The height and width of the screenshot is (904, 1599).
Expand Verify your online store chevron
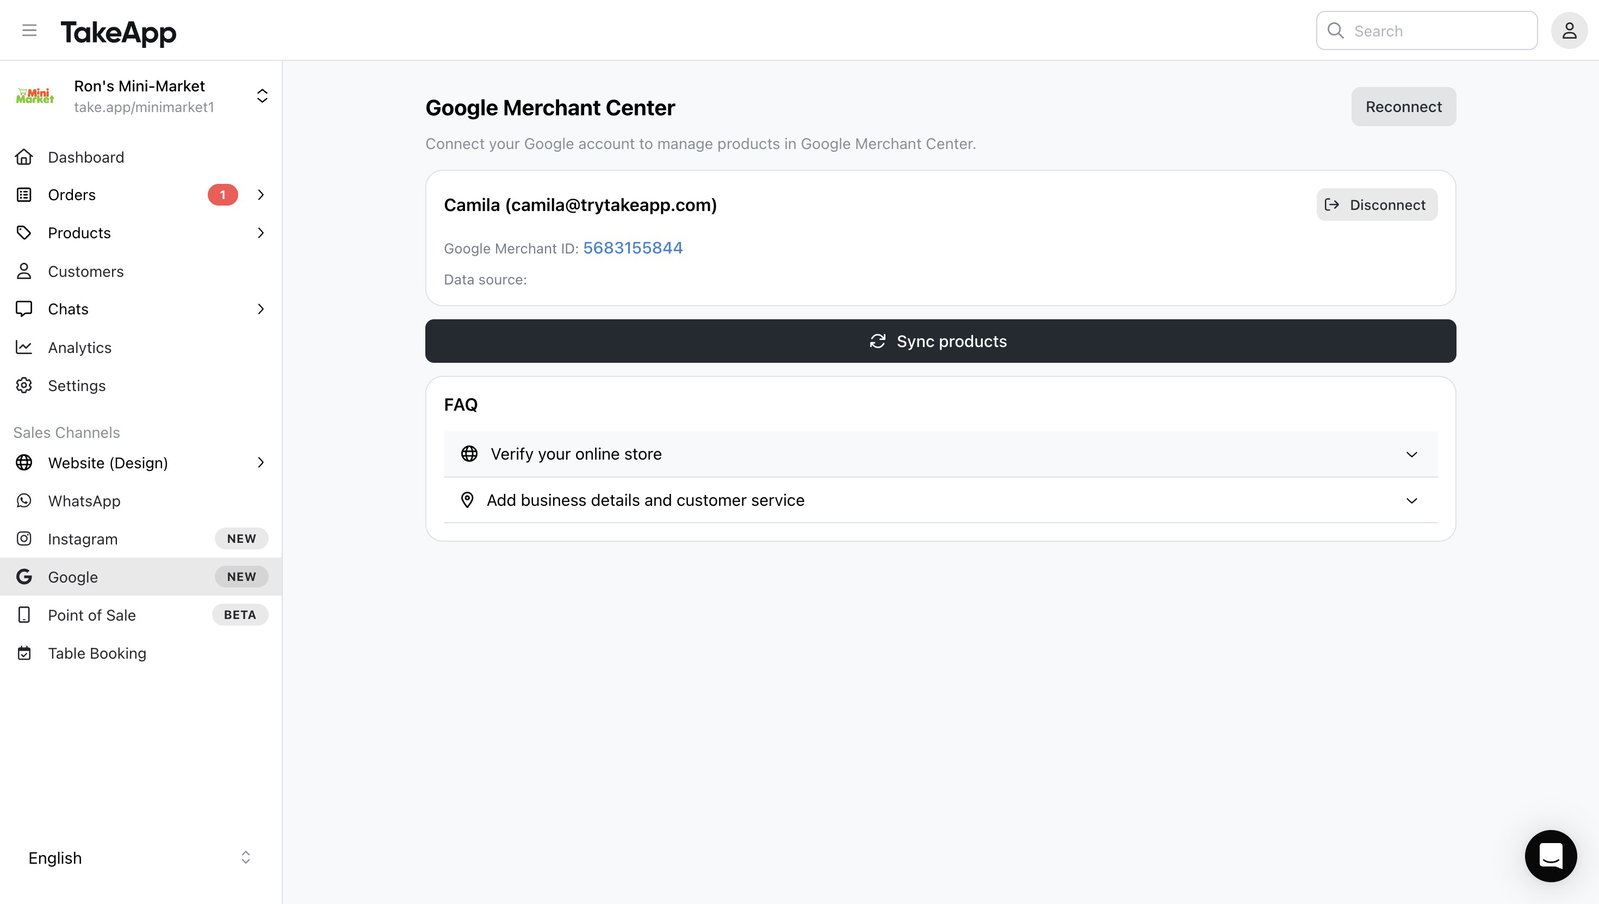tap(1411, 454)
